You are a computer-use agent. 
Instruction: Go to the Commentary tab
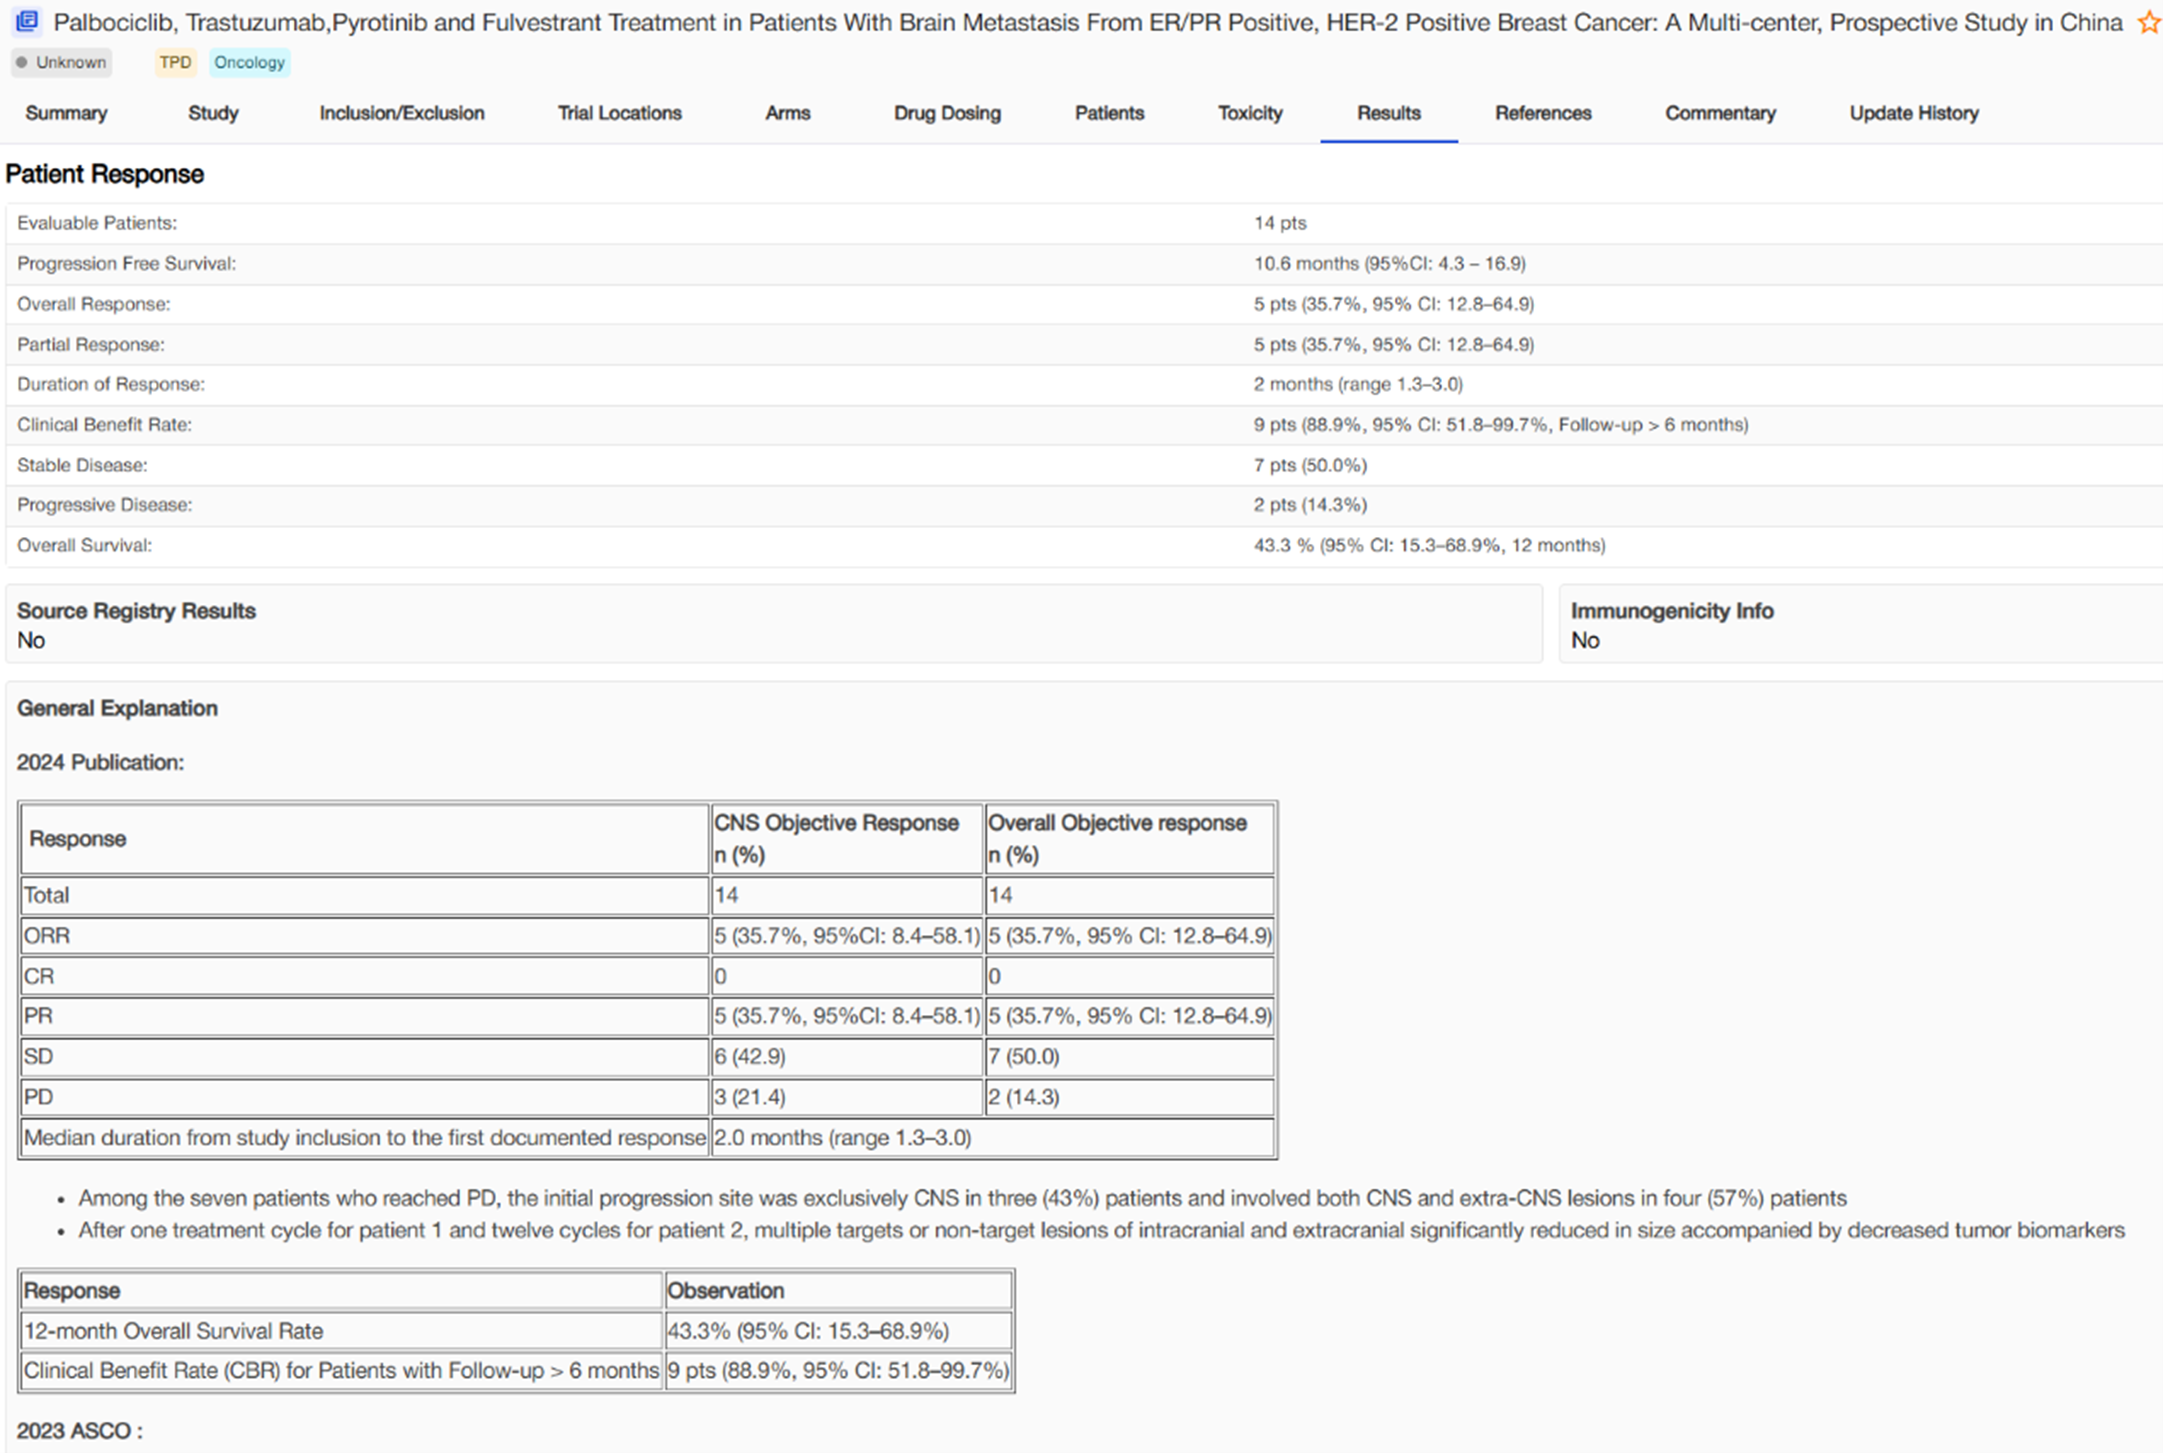1719,113
